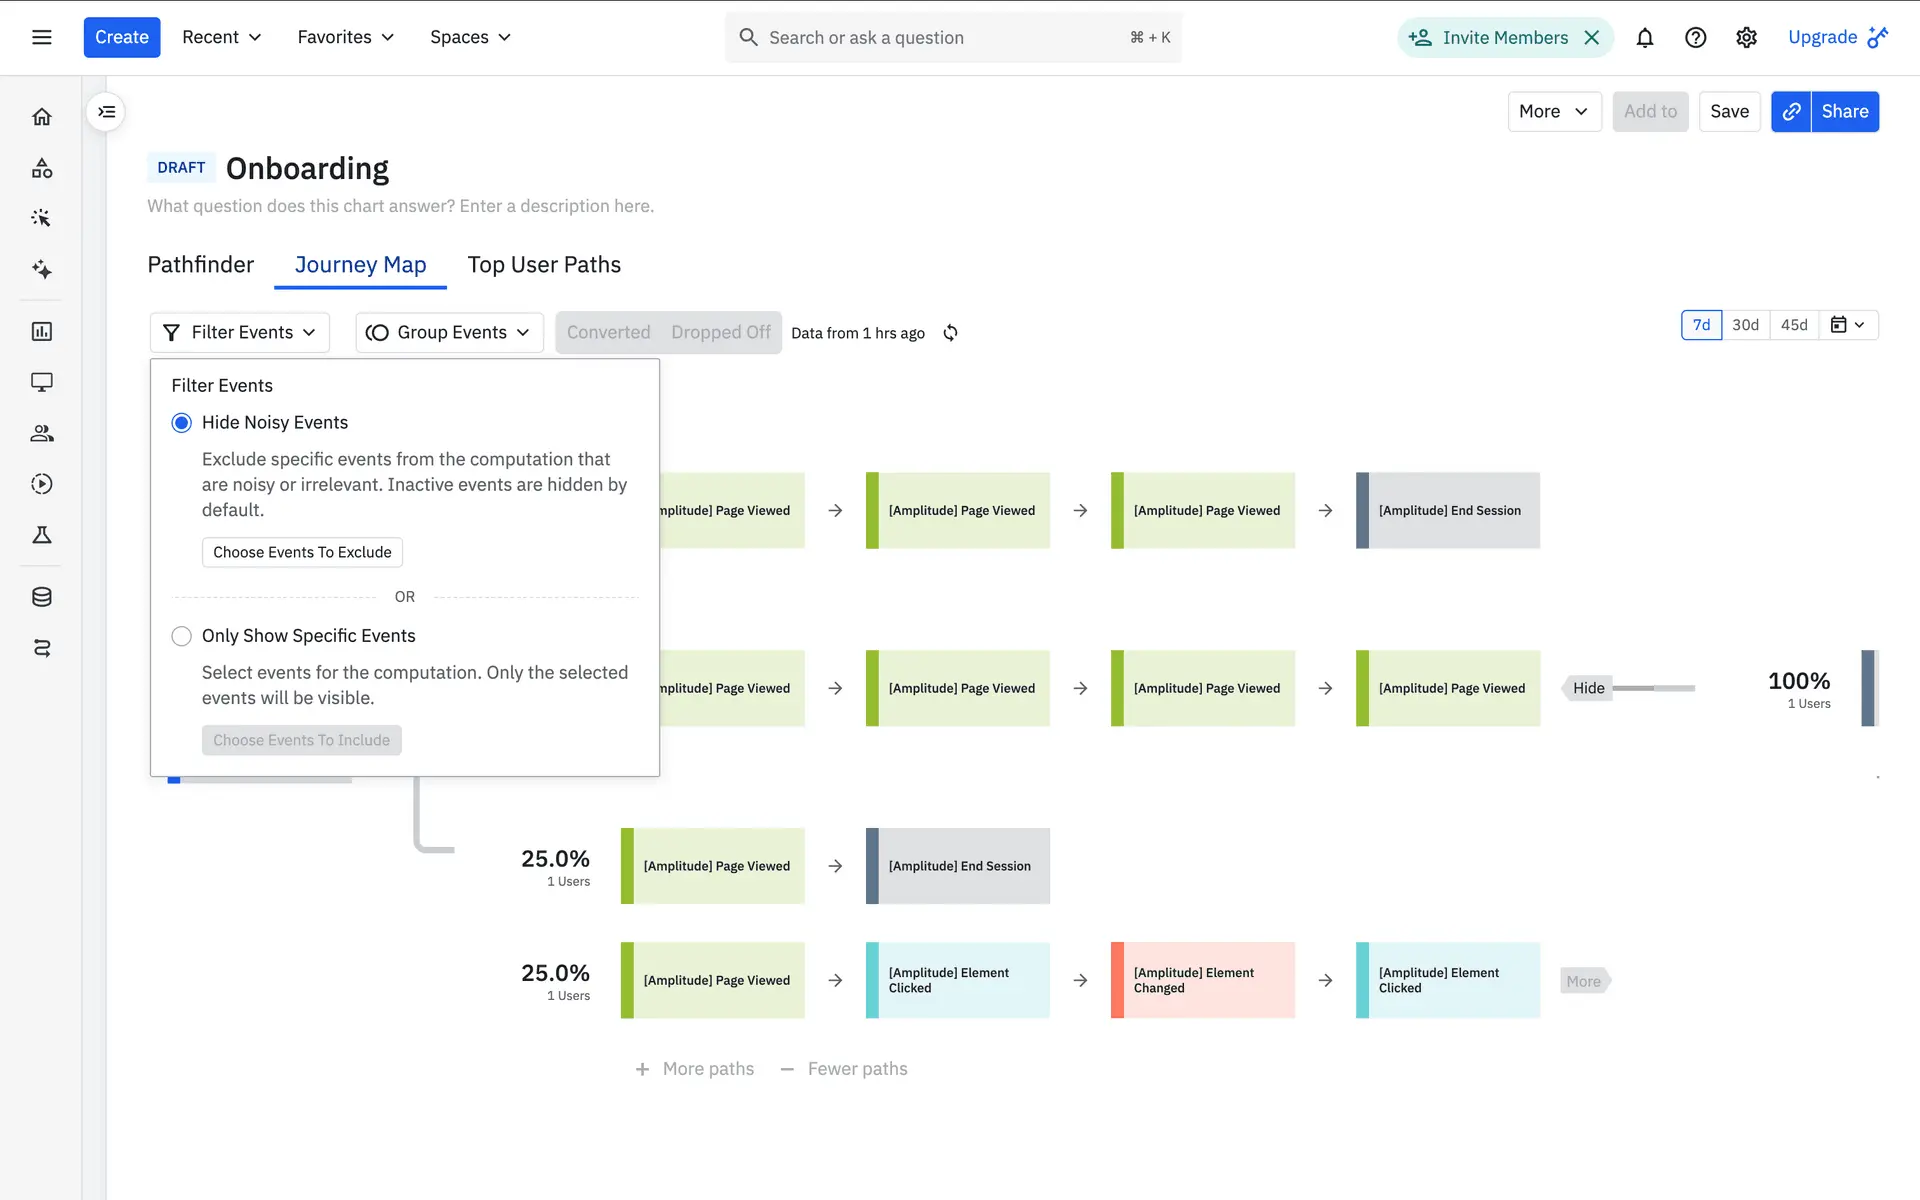
Task: Click the Home icon in sidebar
Action: [41, 117]
